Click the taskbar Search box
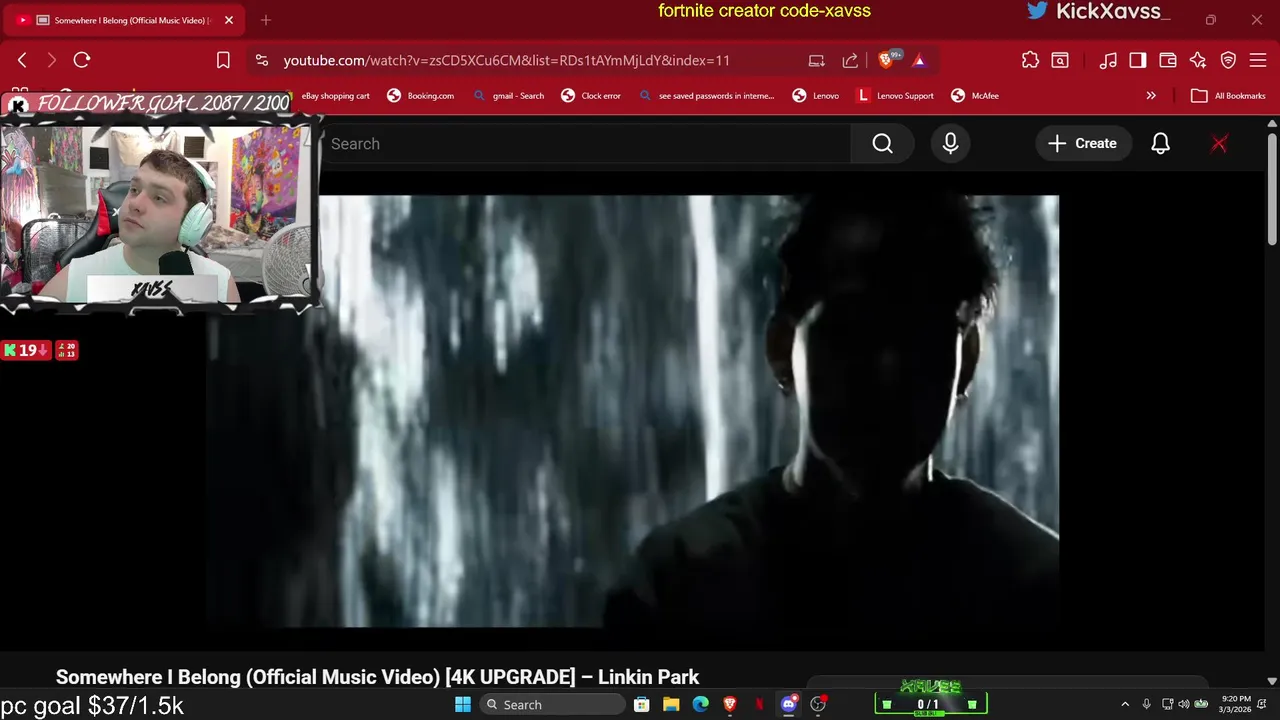 tap(551, 704)
